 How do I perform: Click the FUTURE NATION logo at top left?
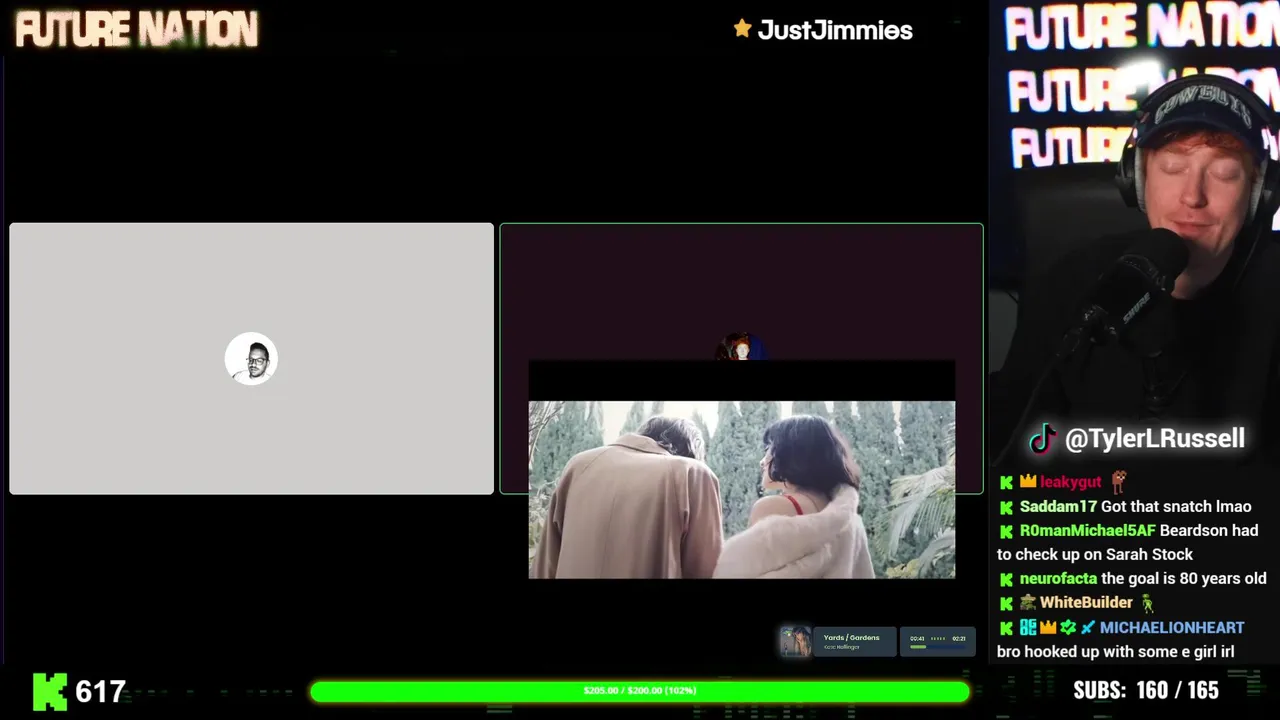[137, 30]
